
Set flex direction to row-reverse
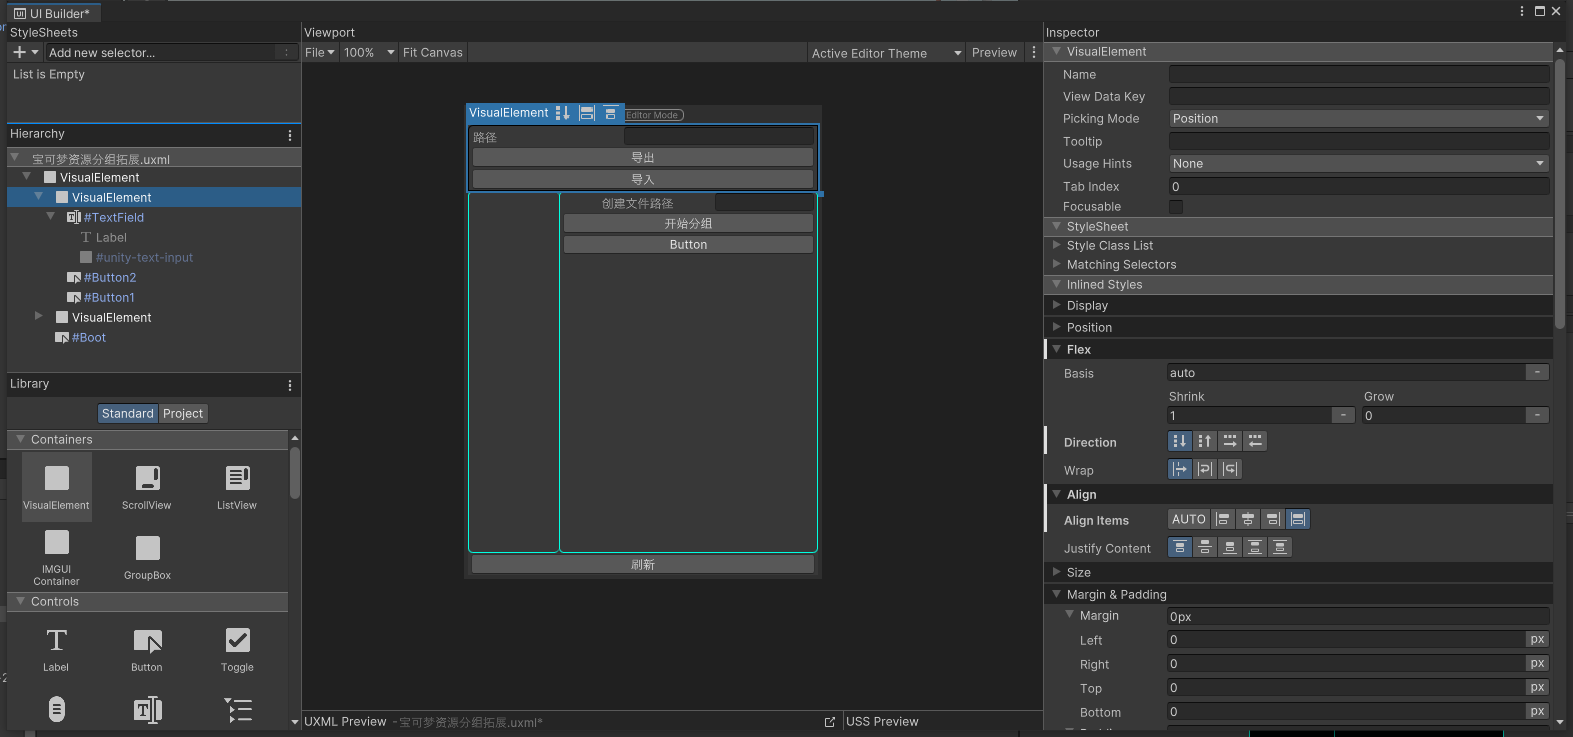[x=1255, y=441]
